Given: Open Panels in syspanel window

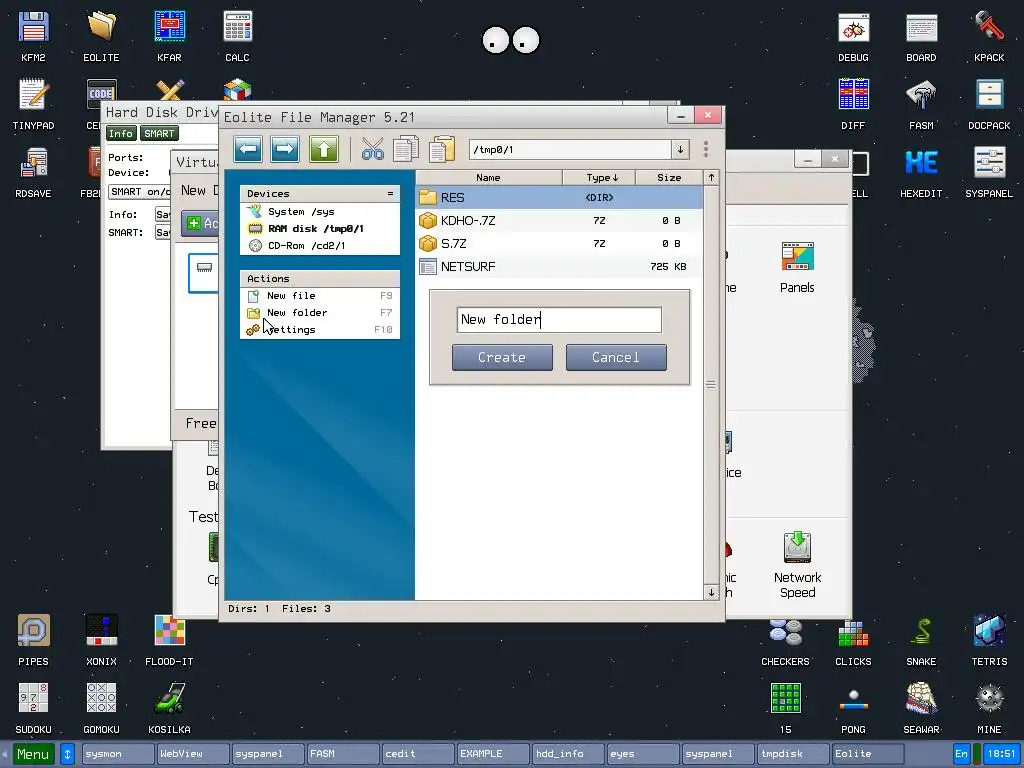Looking at the screenshot, I should tap(797, 268).
